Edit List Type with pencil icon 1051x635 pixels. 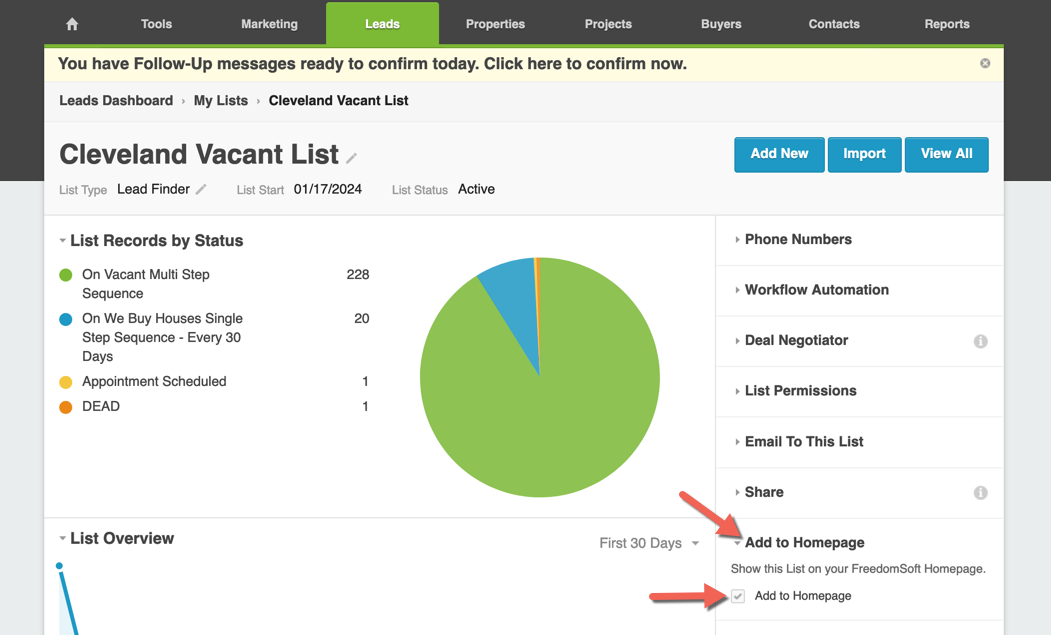click(201, 189)
